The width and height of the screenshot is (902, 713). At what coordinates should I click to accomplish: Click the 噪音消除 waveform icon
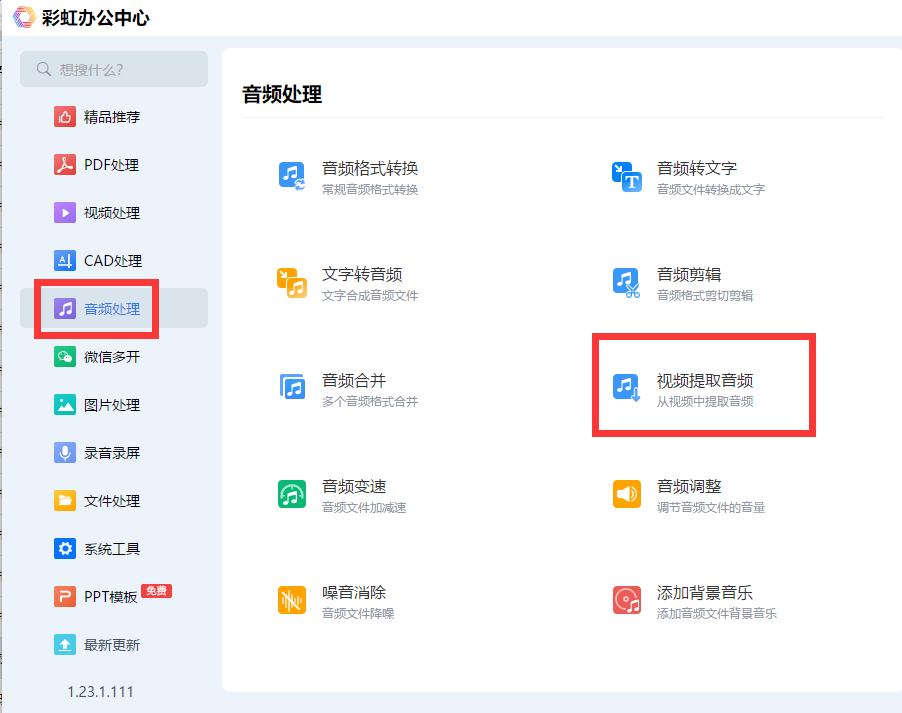point(292,600)
